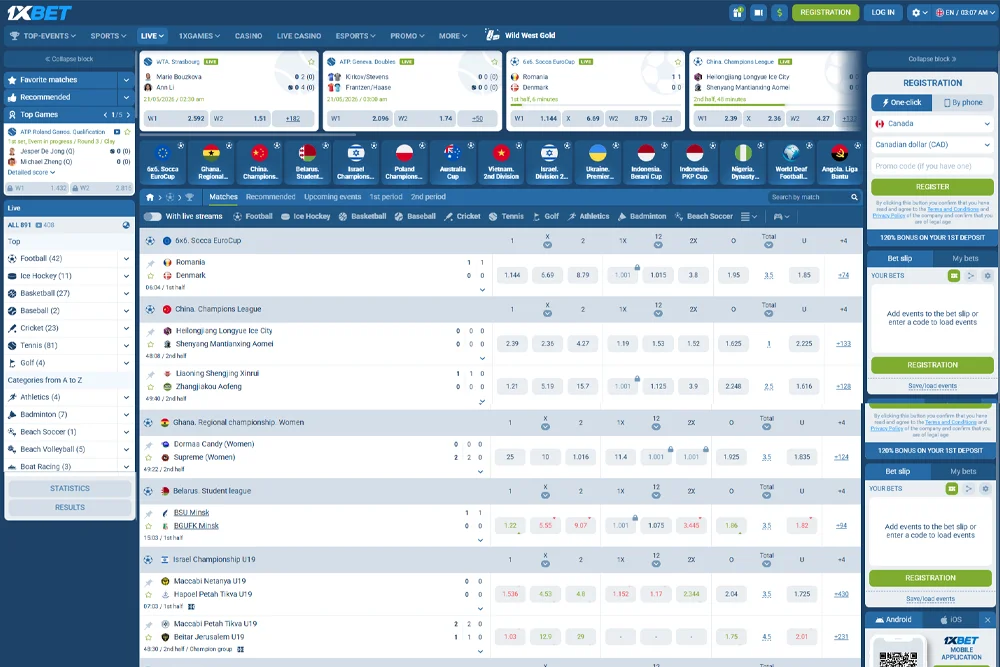This screenshot has height=667, width=1000.
Task: Click the top REGISTRATION button
Action: point(825,12)
